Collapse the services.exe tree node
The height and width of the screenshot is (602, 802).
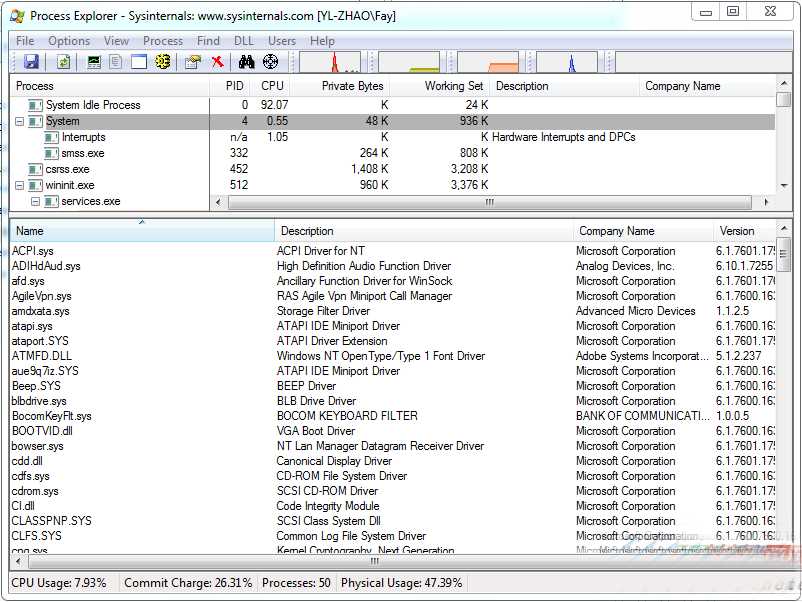click(36, 200)
